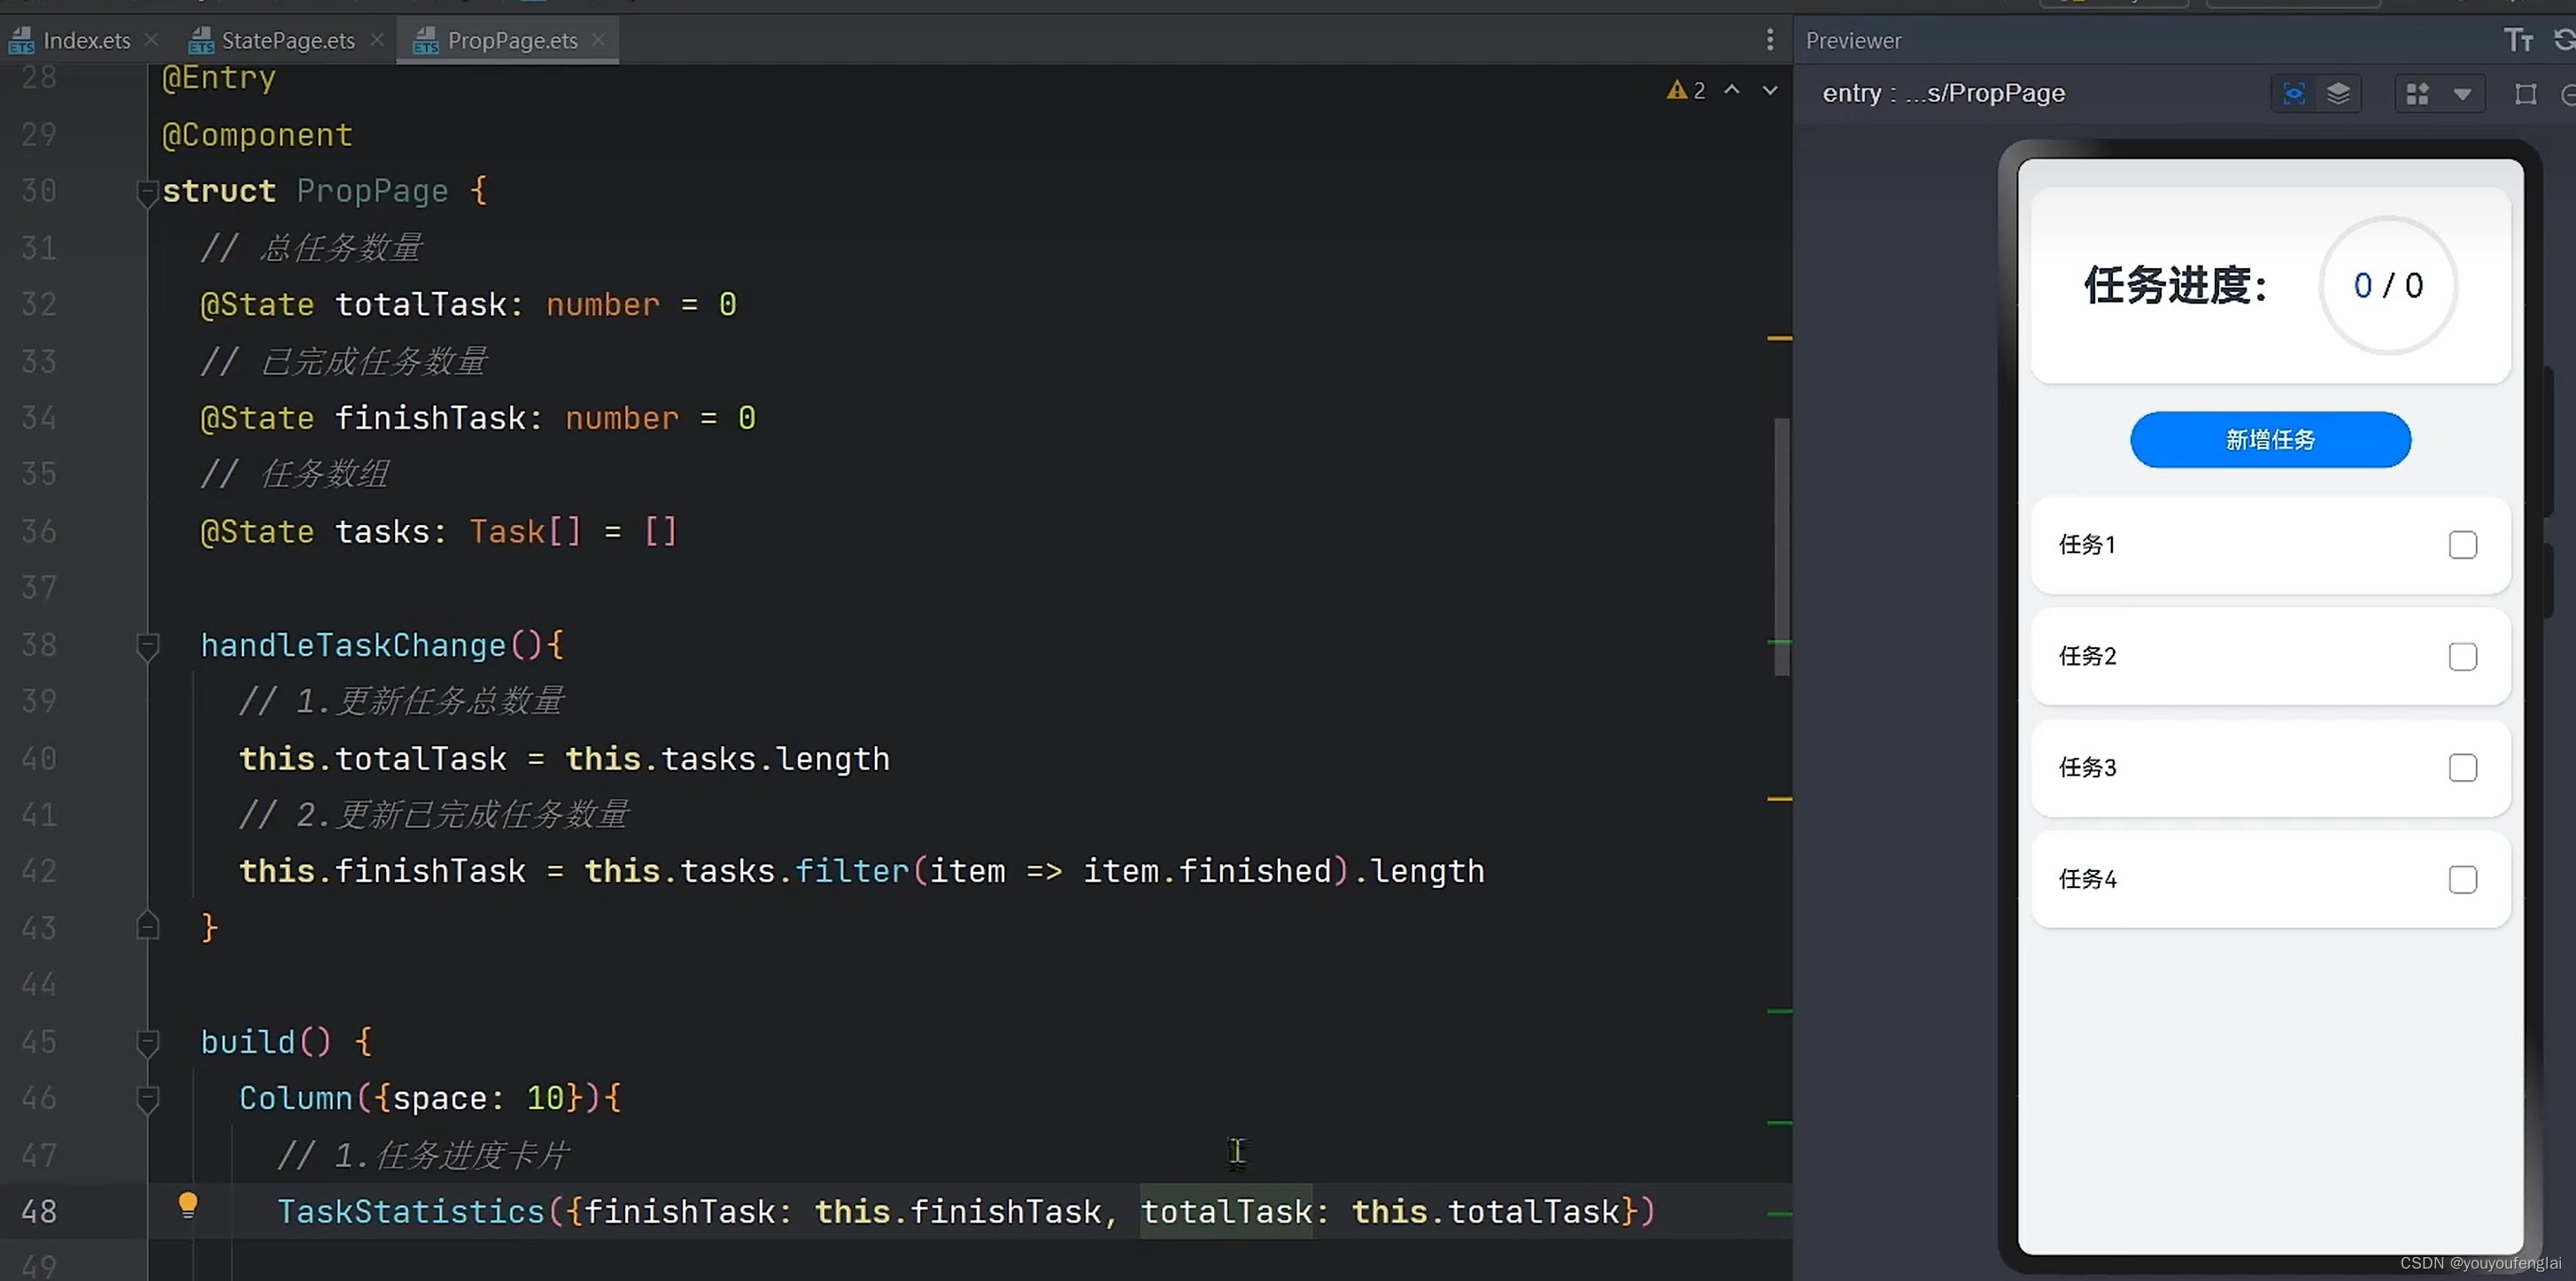The image size is (2576, 1281).
Task: Click the handleTaskChange method name
Action: tap(353, 645)
